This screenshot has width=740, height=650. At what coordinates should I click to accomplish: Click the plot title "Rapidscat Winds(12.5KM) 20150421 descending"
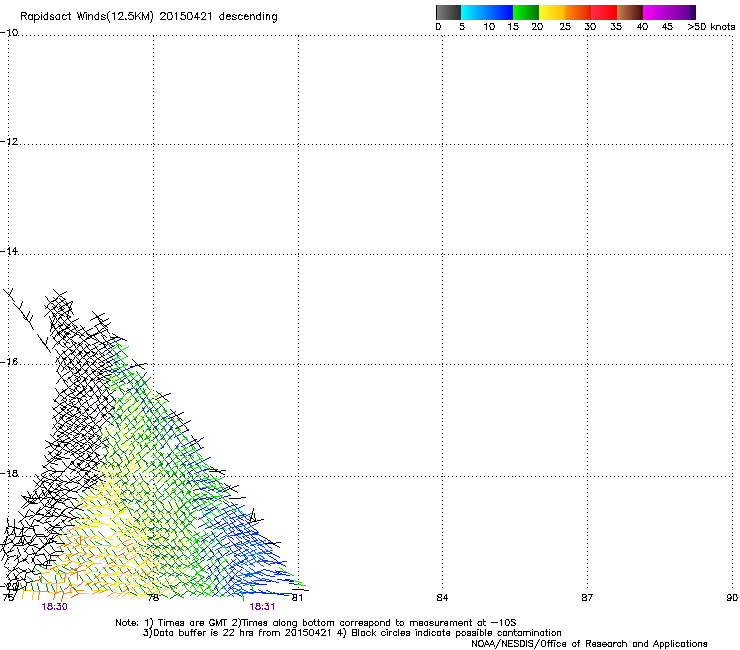coord(149,17)
